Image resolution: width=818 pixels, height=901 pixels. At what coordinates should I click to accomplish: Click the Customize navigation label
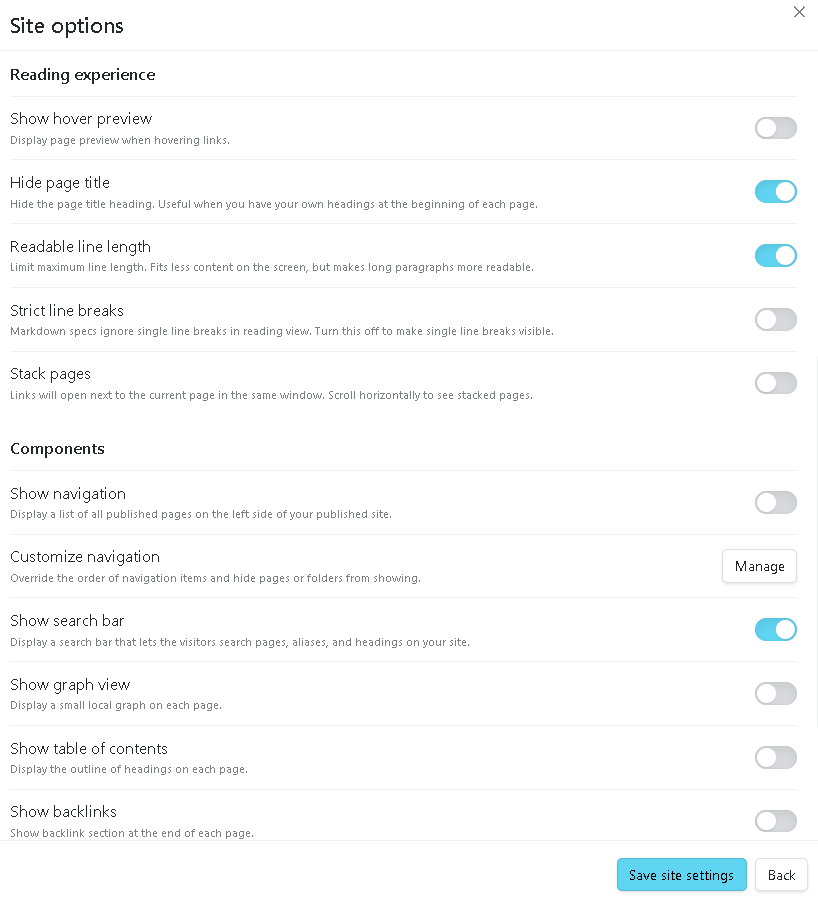85,557
